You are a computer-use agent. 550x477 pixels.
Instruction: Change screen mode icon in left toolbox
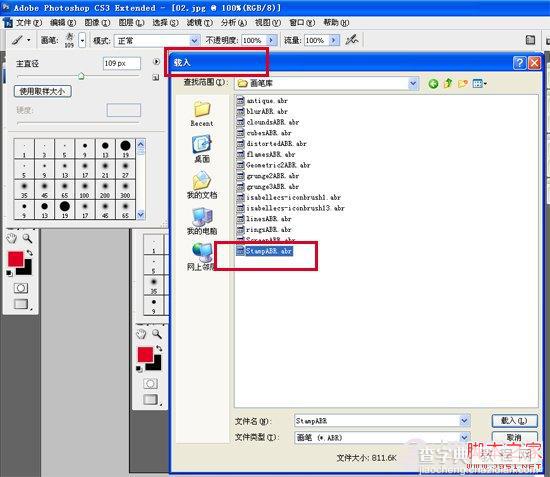[x=21, y=304]
